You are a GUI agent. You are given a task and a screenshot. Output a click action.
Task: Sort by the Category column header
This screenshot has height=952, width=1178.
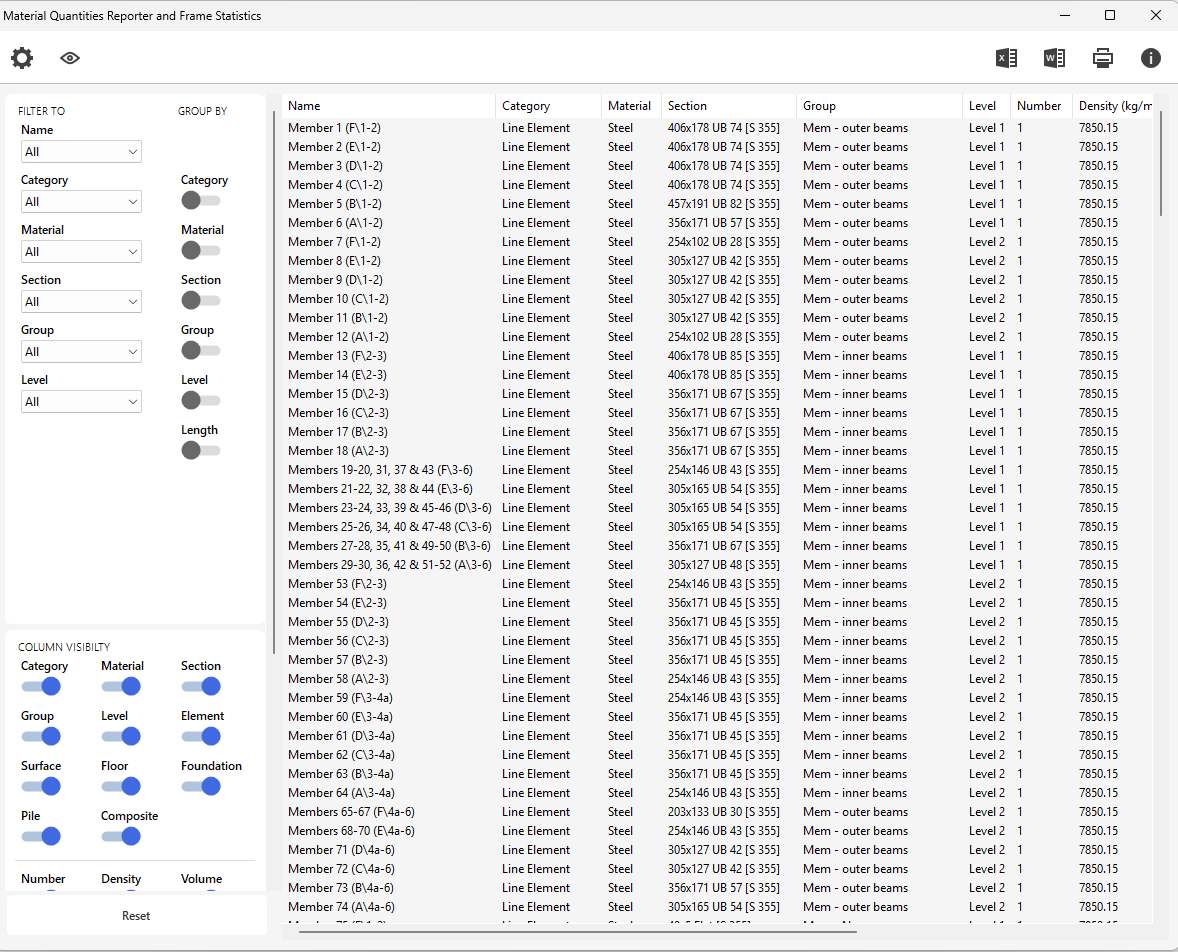(x=548, y=106)
